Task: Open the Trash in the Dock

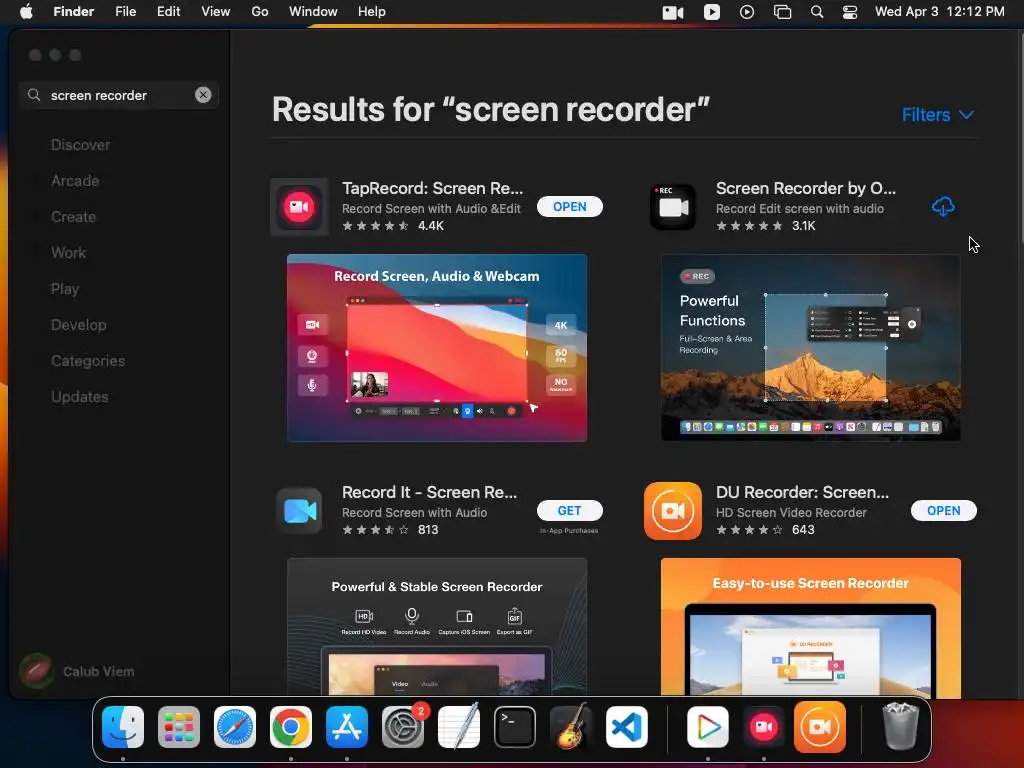Action: pyautogui.click(x=901, y=726)
